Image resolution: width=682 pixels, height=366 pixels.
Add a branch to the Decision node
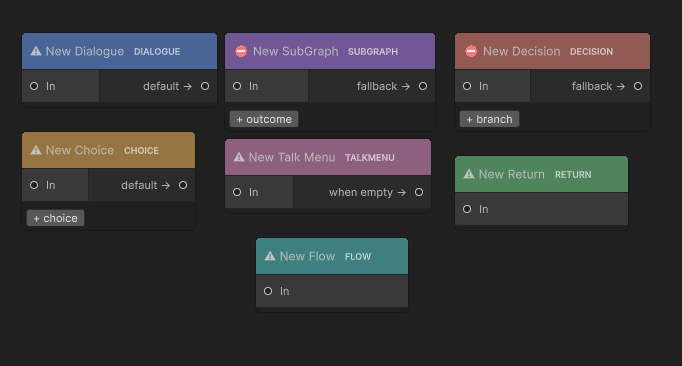pos(489,119)
